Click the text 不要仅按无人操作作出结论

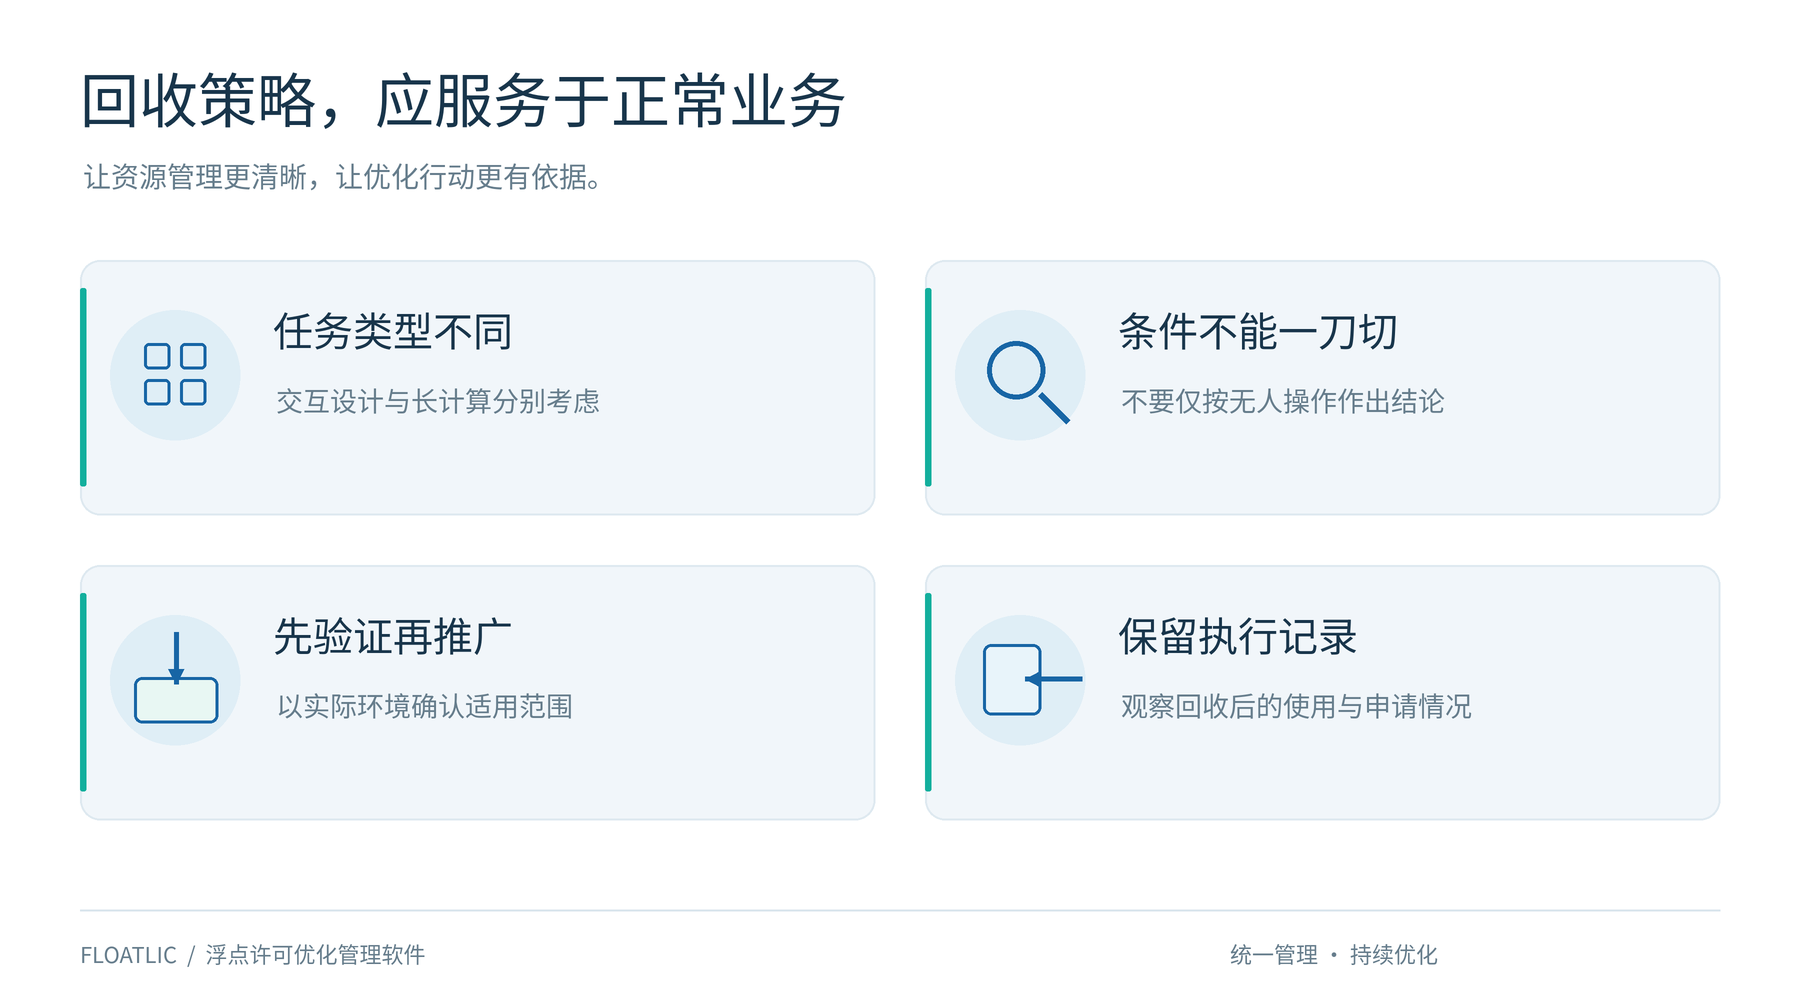(x=1283, y=402)
